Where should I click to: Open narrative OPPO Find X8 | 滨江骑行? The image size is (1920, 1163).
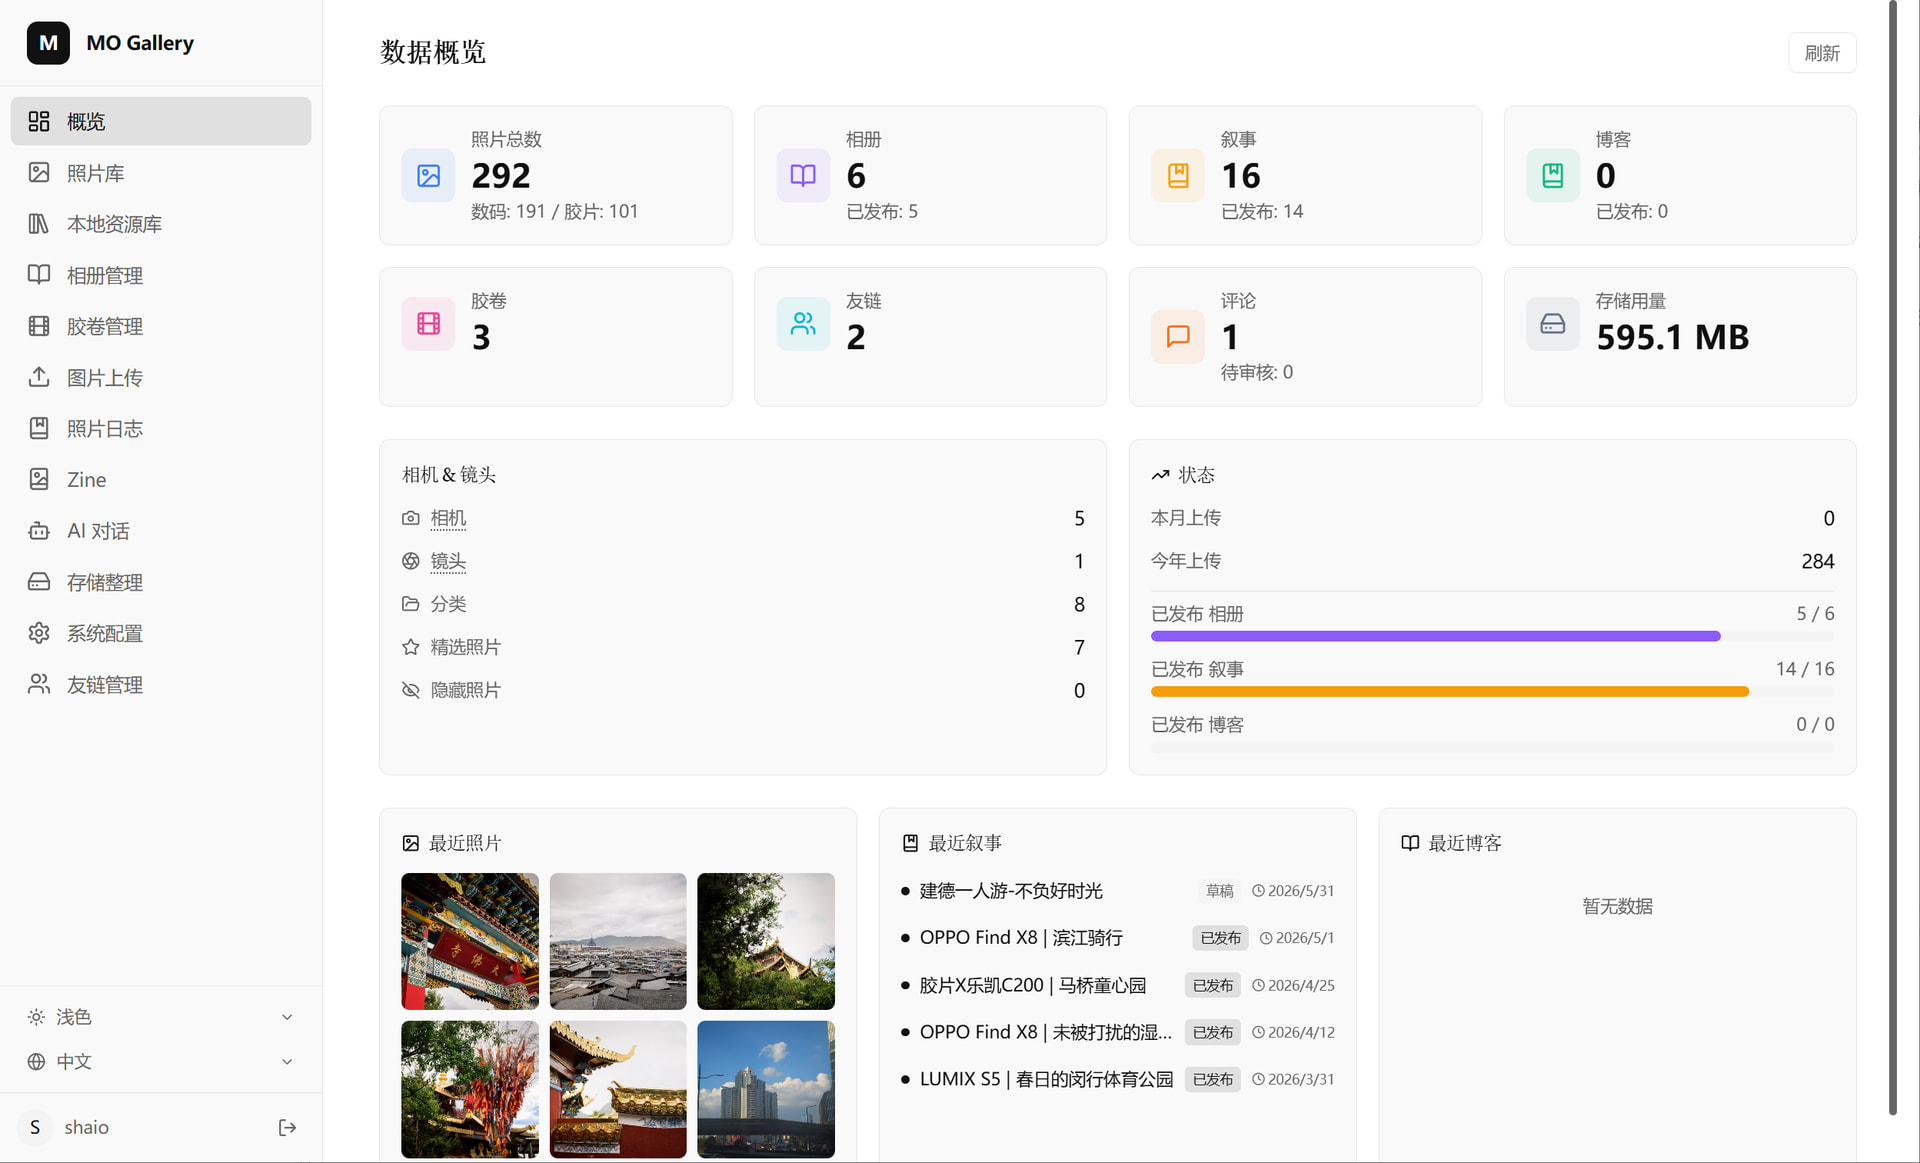click(x=1021, y=938)
